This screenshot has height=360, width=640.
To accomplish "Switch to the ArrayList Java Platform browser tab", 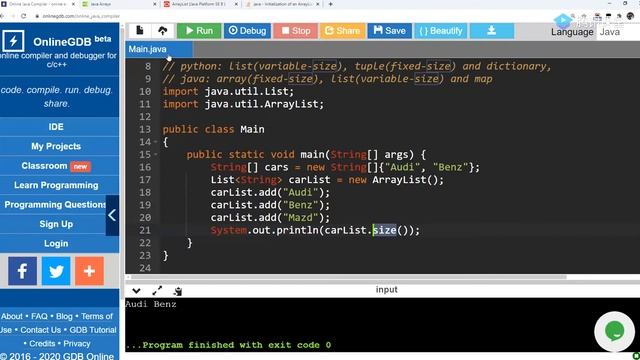I will (199, 4).
